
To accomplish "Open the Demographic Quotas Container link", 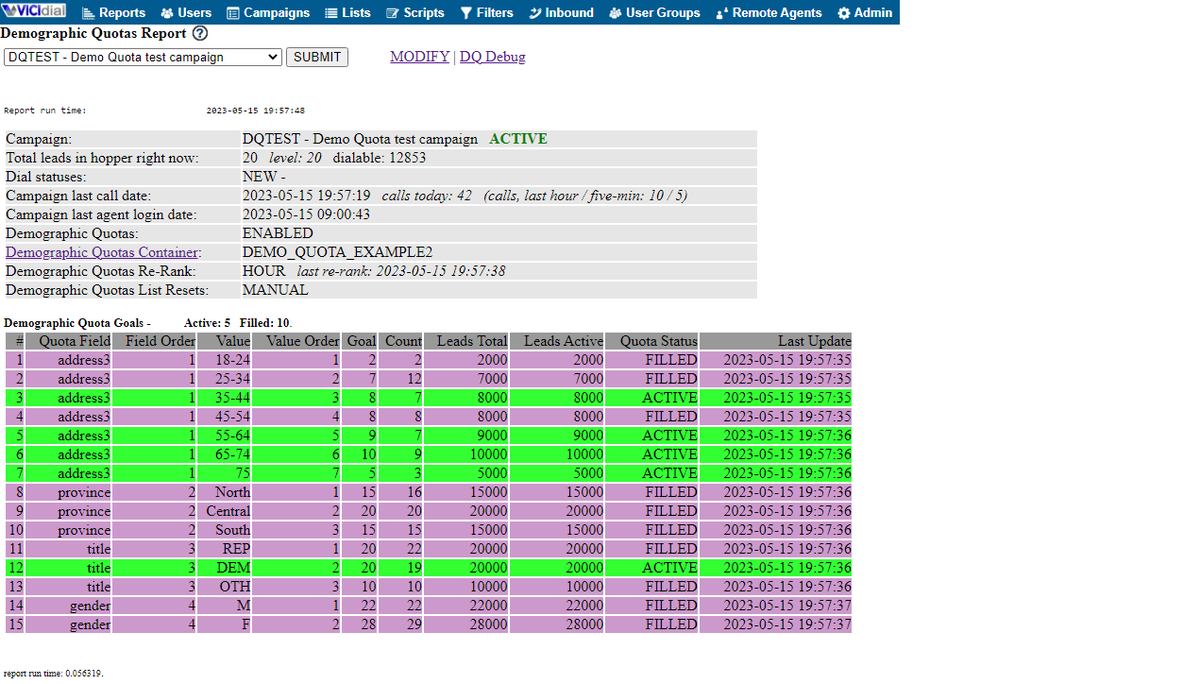I will (x=103, y=252).
